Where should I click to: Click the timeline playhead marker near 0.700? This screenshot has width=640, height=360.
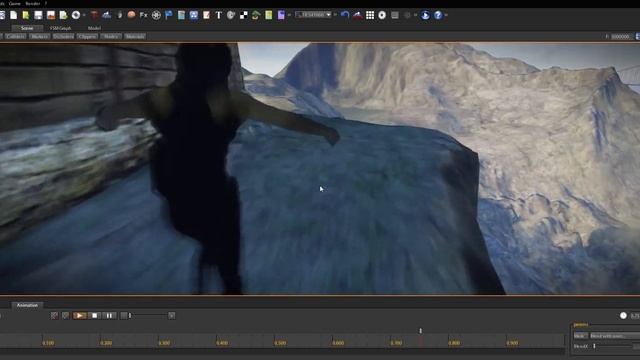coord(420,331)
